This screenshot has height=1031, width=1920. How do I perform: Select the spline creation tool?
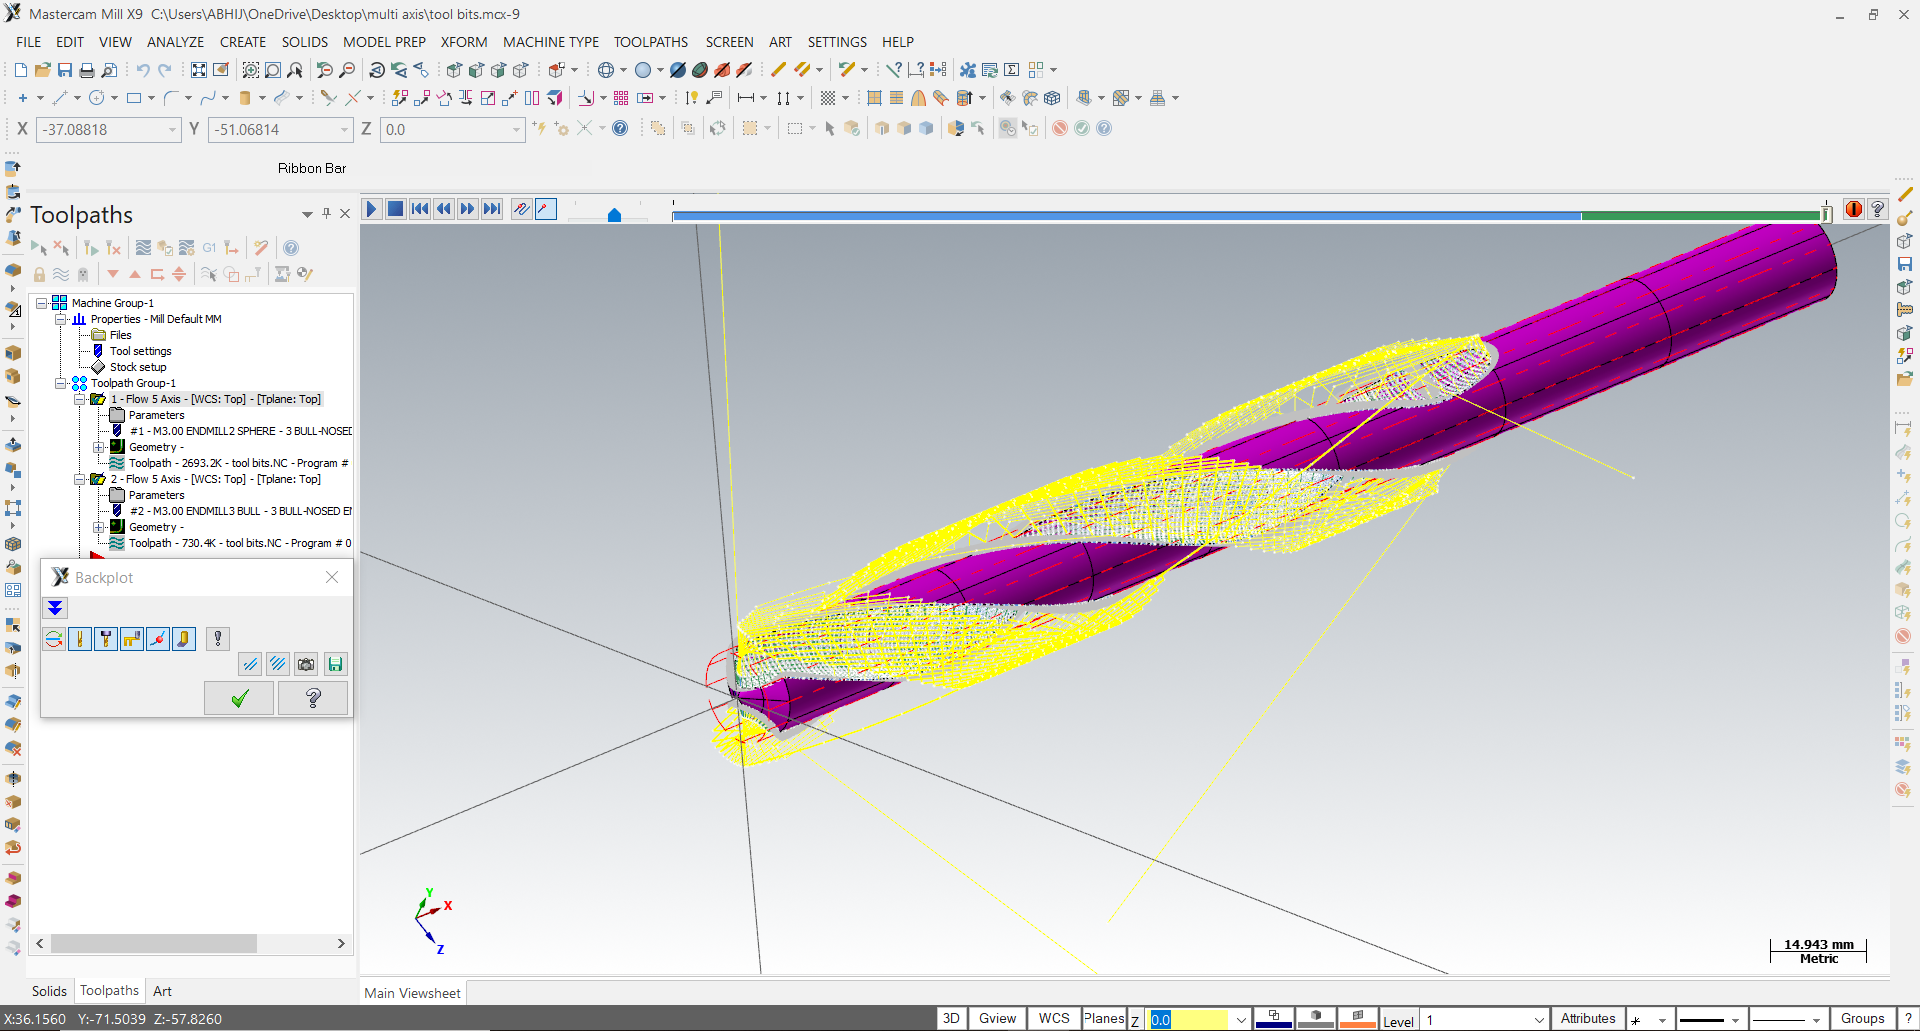[208, 98]
